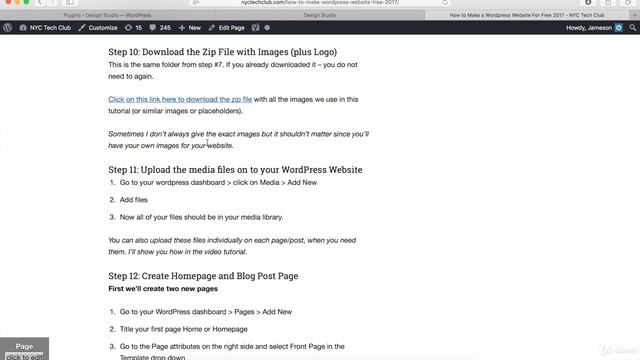This screenshot has width=640, height=360.
Task: Switch to the middle Design Studio tab
Action: (x=320, y=15)
